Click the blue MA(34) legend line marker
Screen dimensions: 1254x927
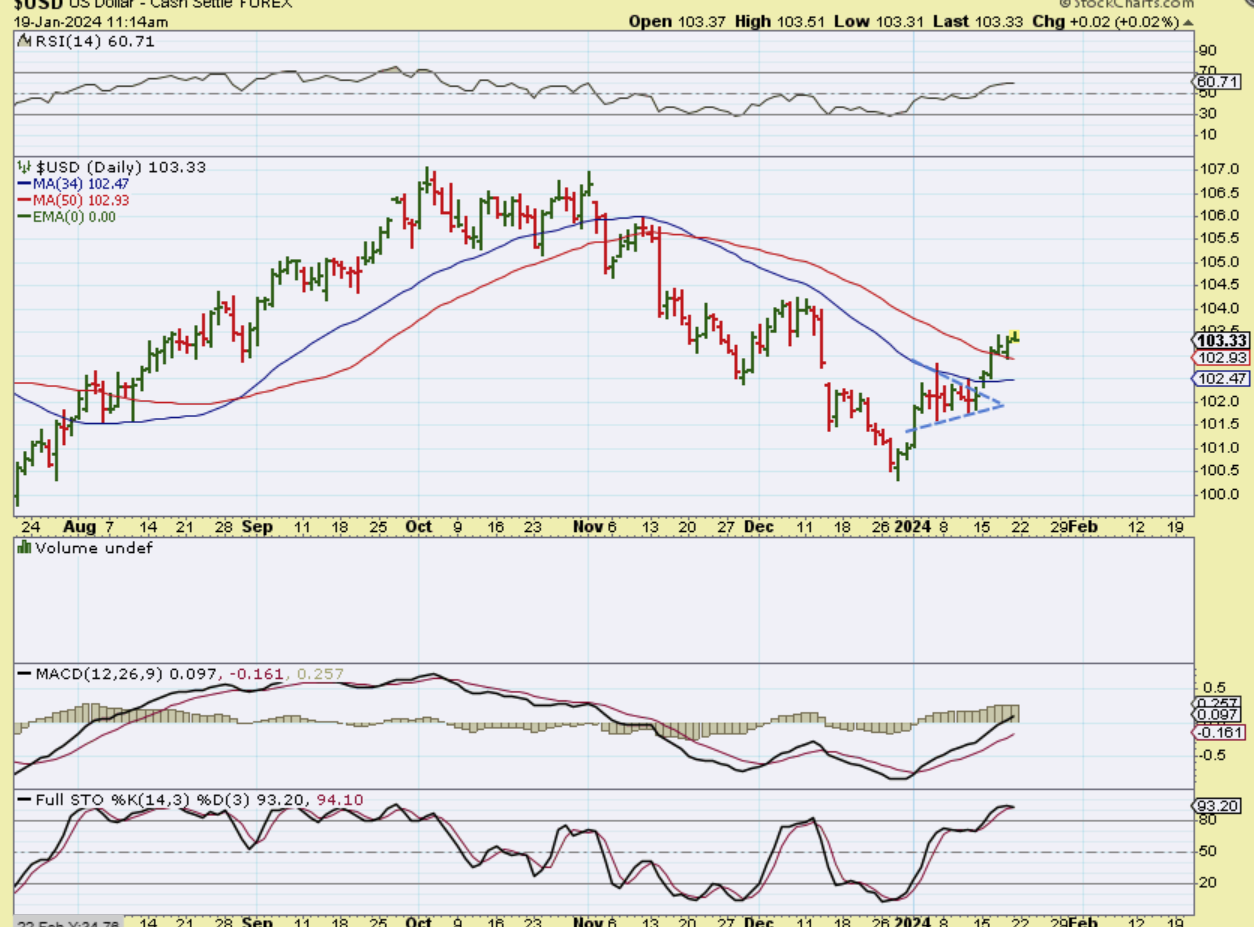point(24,184)
